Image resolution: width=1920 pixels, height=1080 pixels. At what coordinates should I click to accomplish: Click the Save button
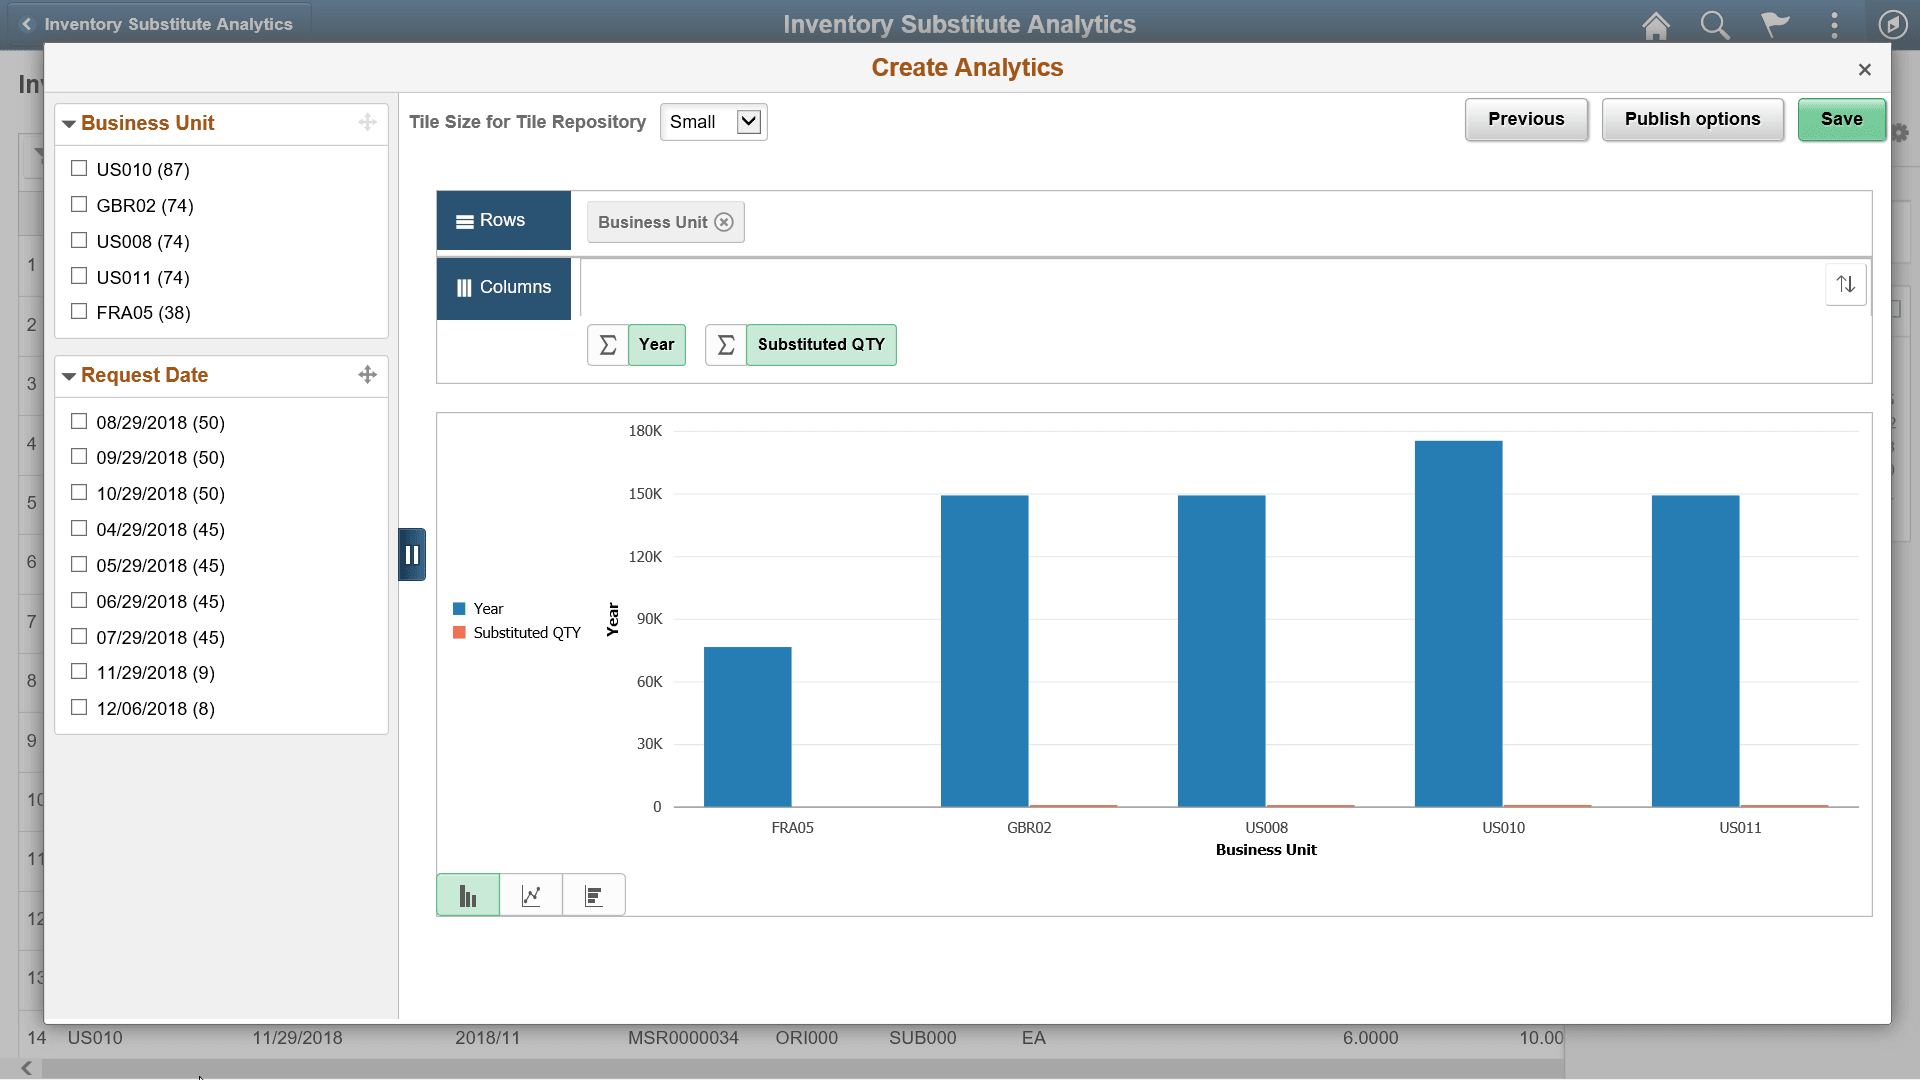coord(1841,119)
